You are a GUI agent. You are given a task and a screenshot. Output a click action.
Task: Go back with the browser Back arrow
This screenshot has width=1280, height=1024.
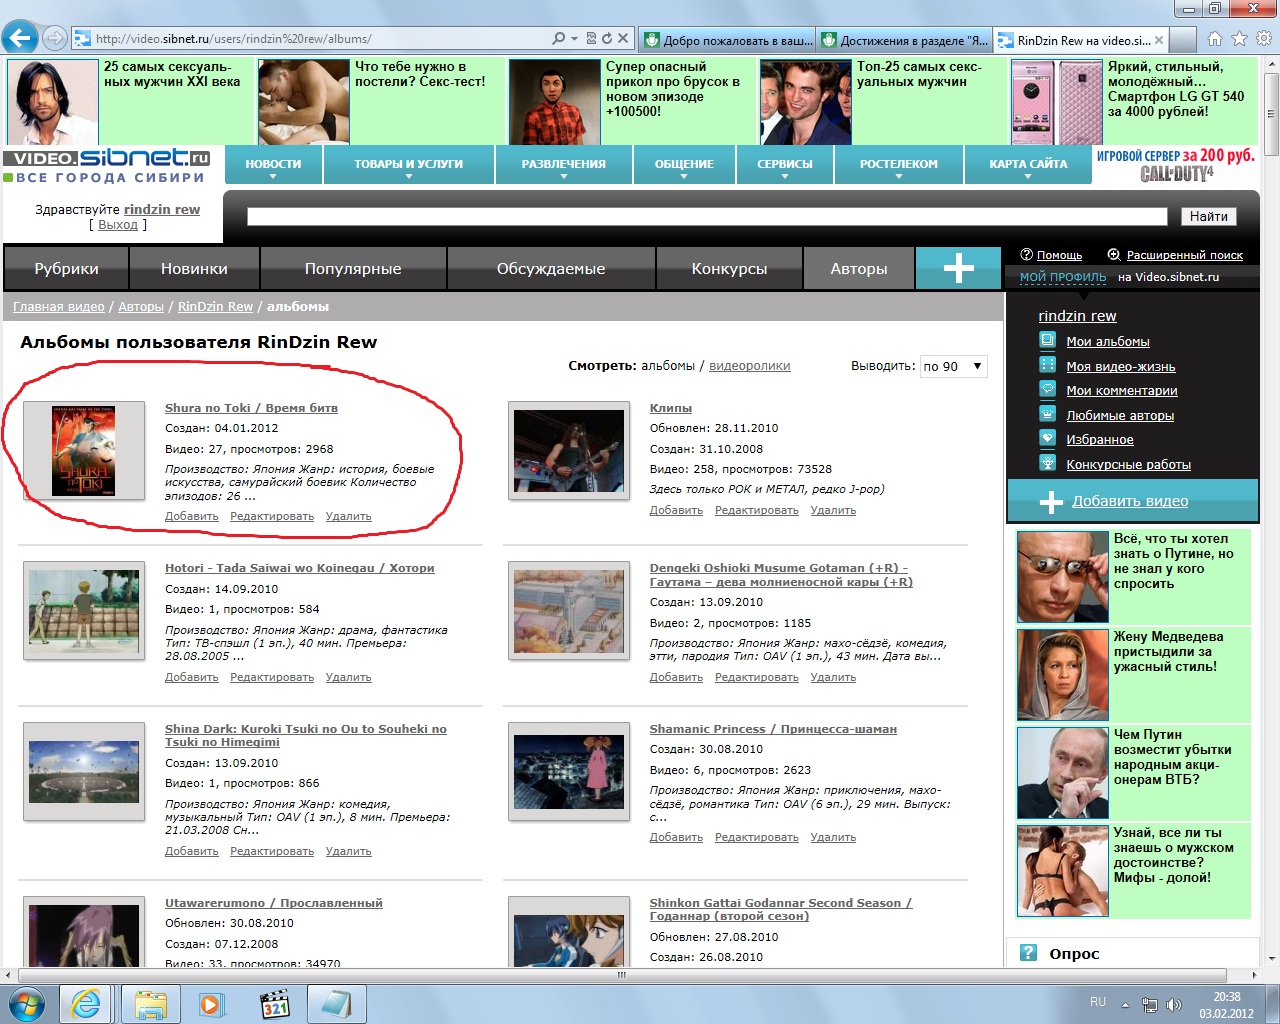pyautogui.click(x=19, y=38)
